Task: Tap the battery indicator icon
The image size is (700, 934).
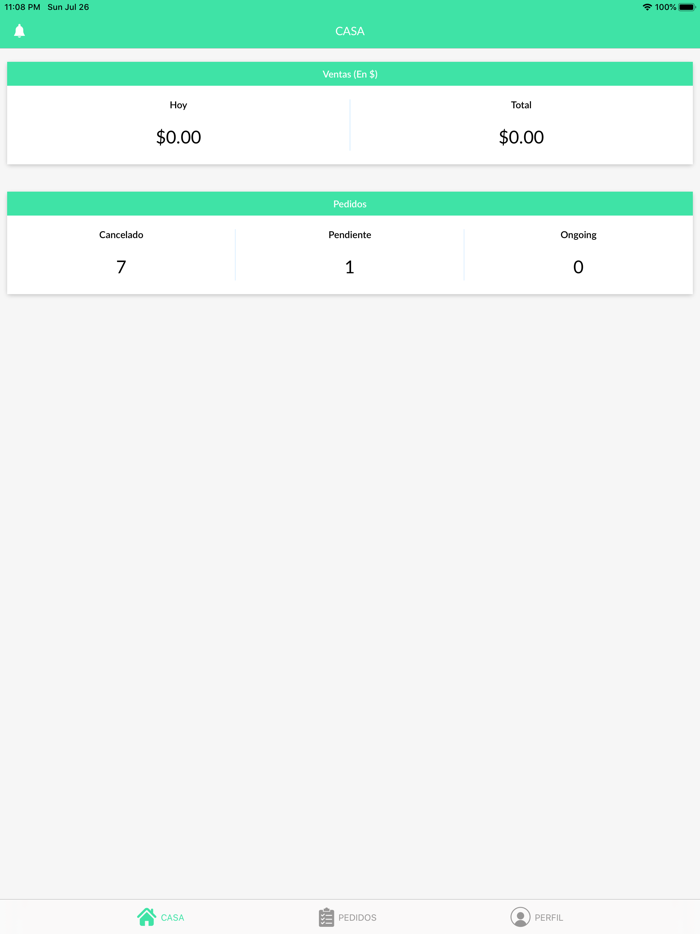Action: coord(686,7)
